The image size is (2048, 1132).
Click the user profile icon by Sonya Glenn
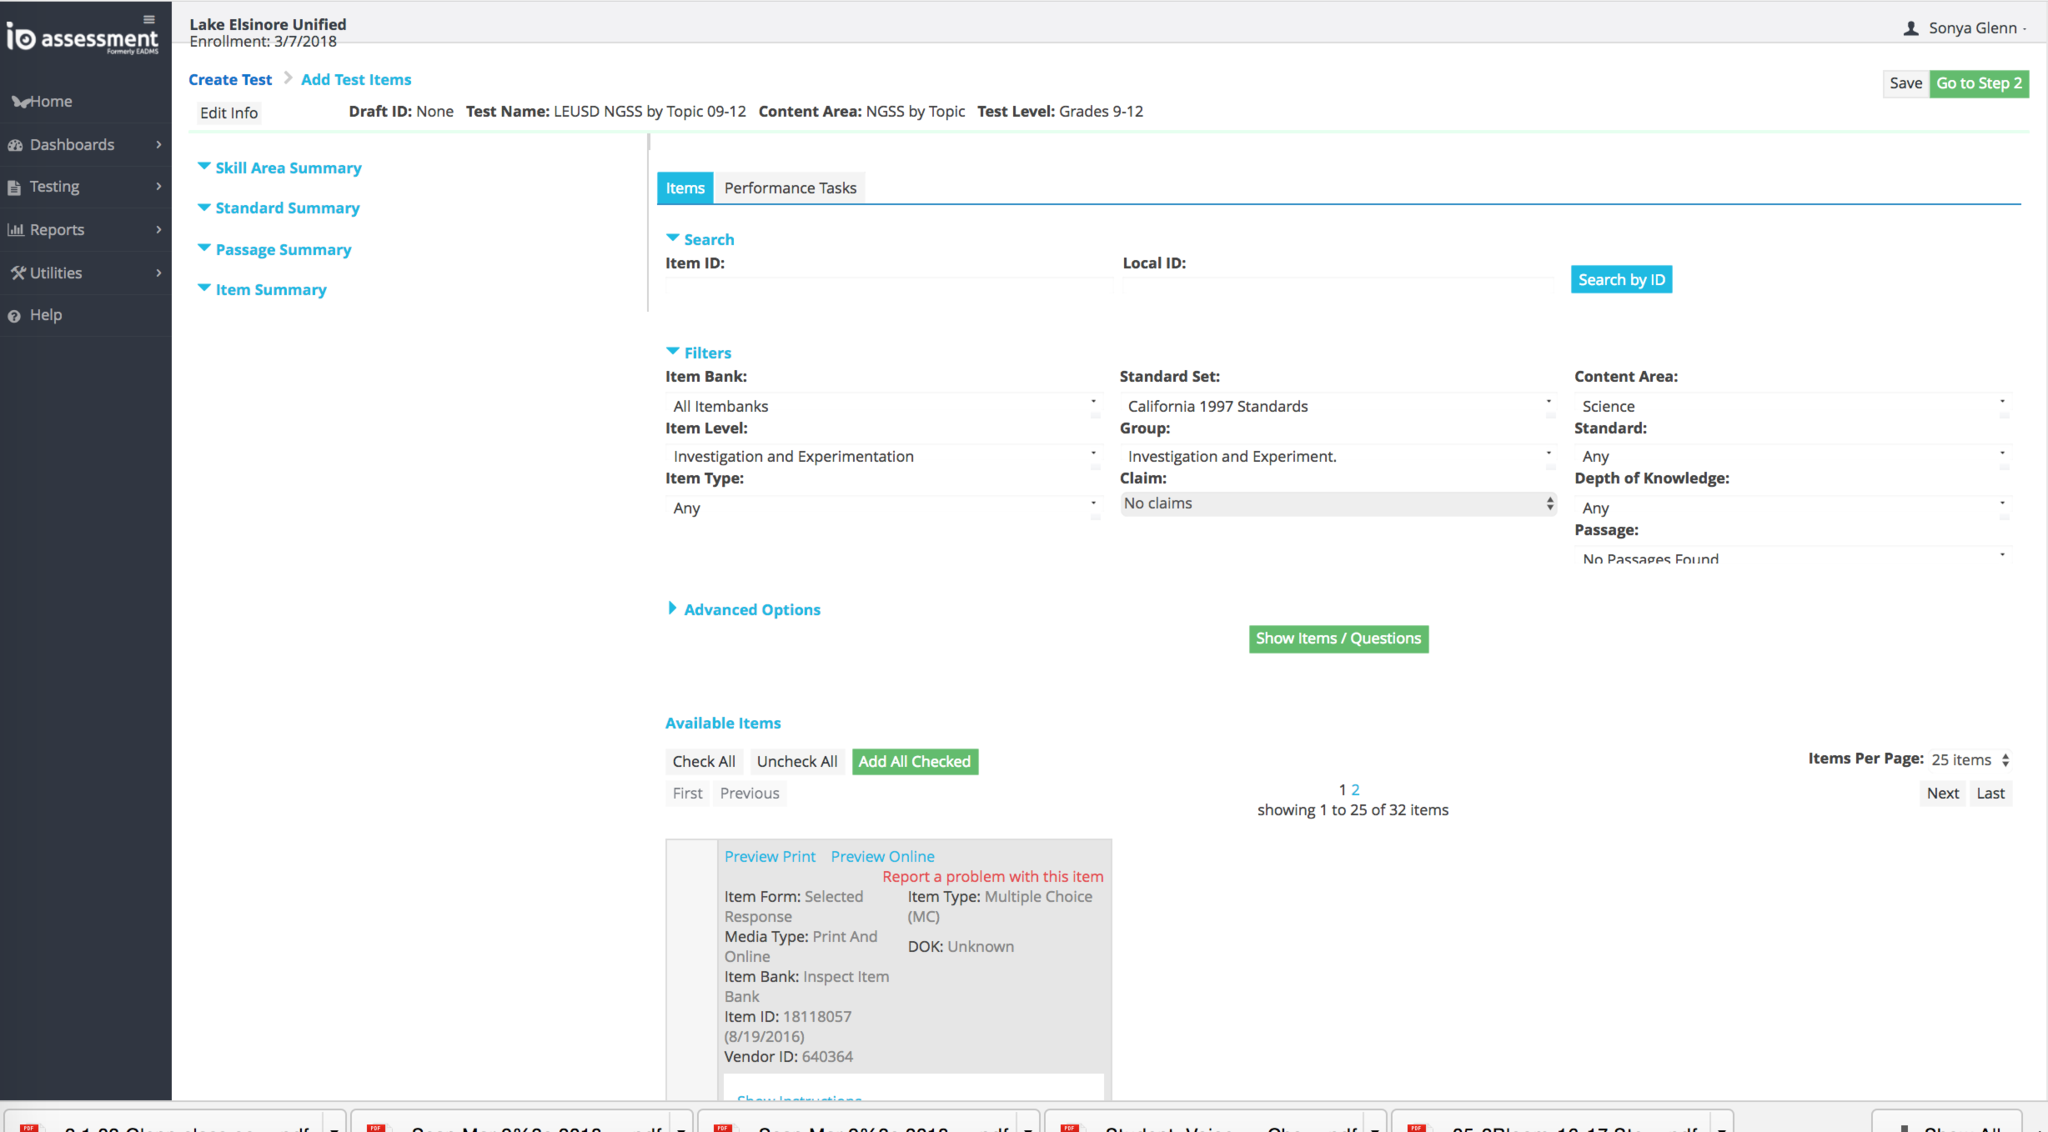pos(1910,28)
